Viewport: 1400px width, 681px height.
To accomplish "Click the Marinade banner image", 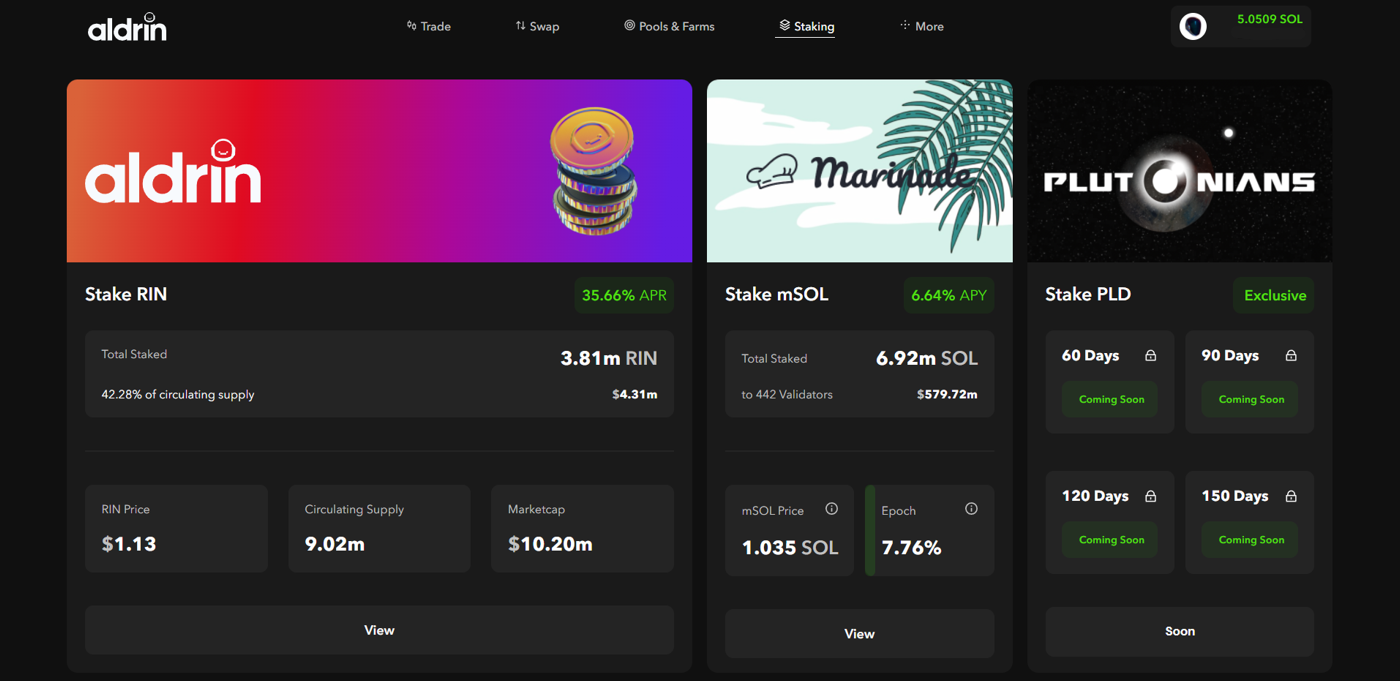I will [x=859, y=171].
